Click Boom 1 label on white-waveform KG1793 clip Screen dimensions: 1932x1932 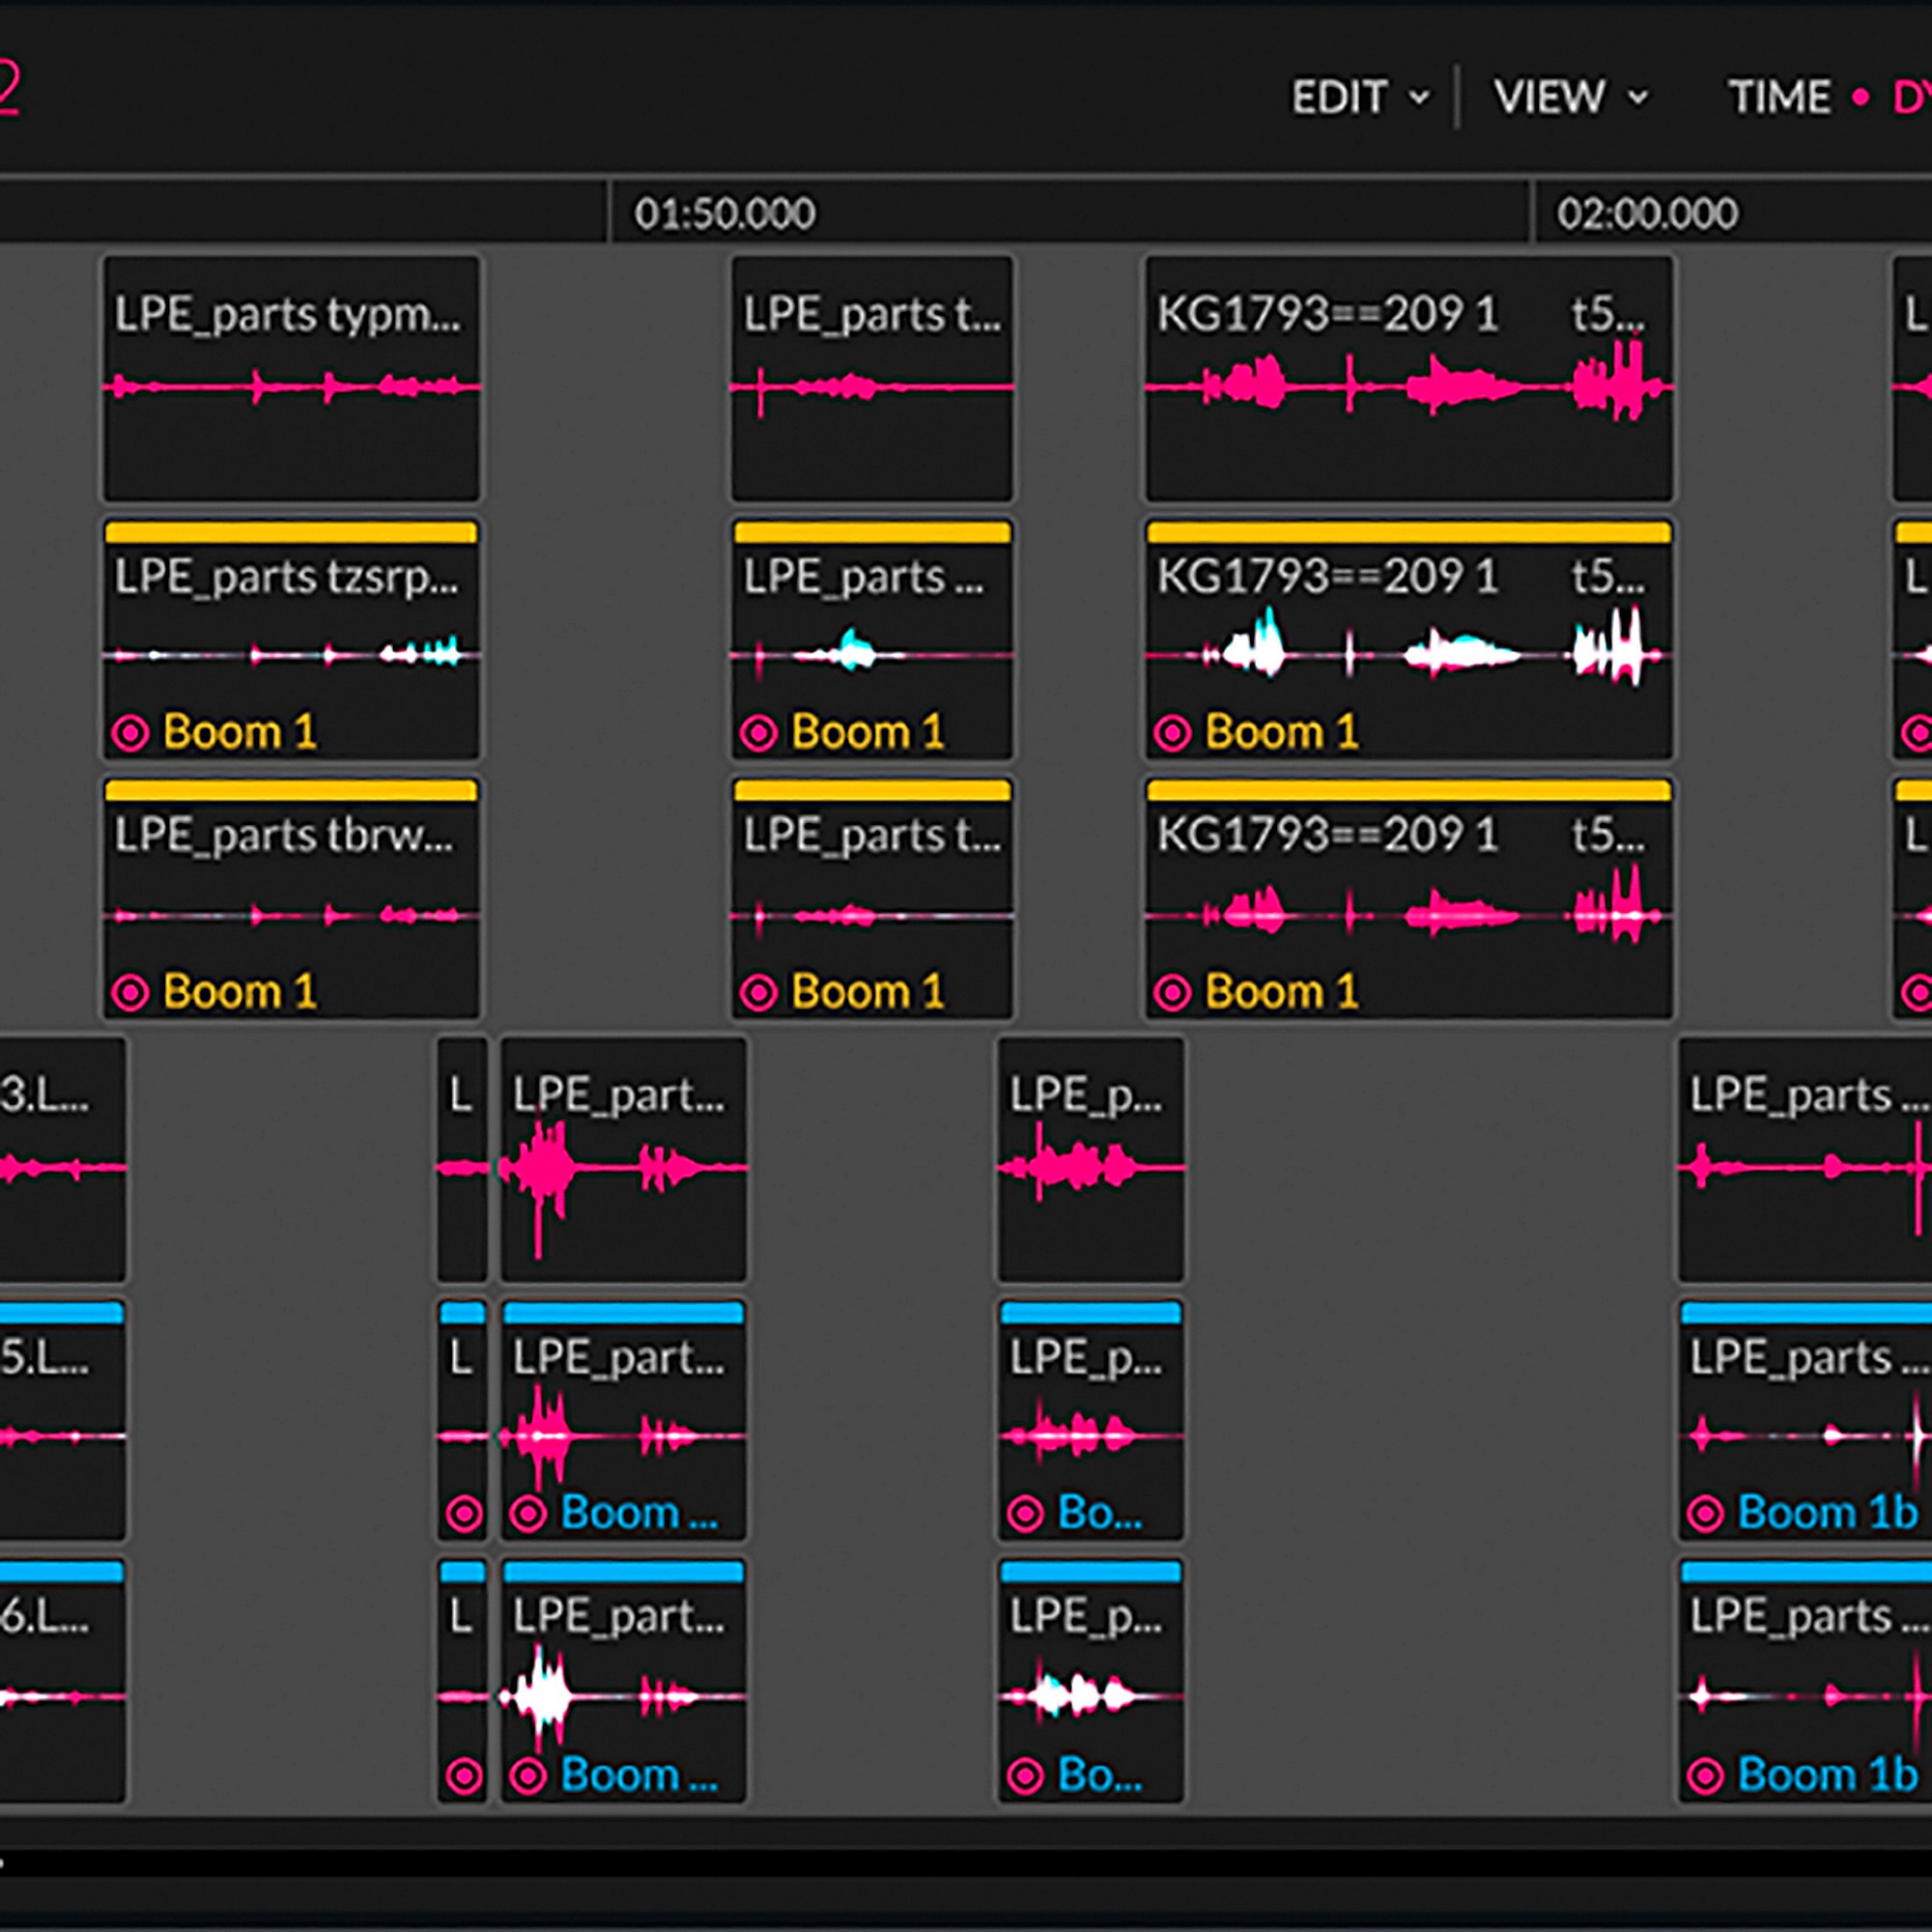[x=1282, y=732]
